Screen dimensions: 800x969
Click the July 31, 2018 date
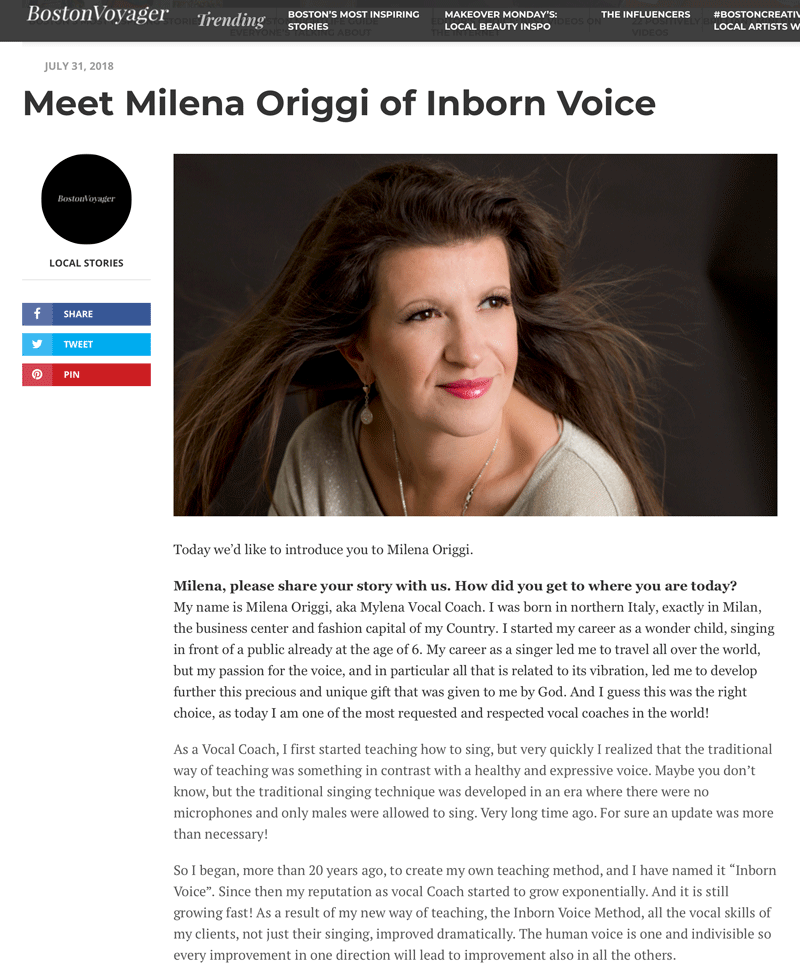[x=79, y=66]
